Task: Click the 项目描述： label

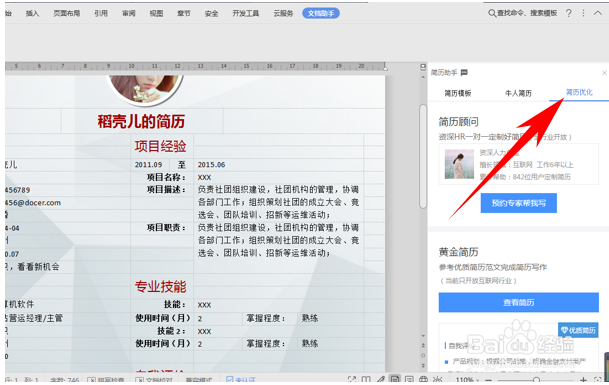Action: (x=166, y=190)
